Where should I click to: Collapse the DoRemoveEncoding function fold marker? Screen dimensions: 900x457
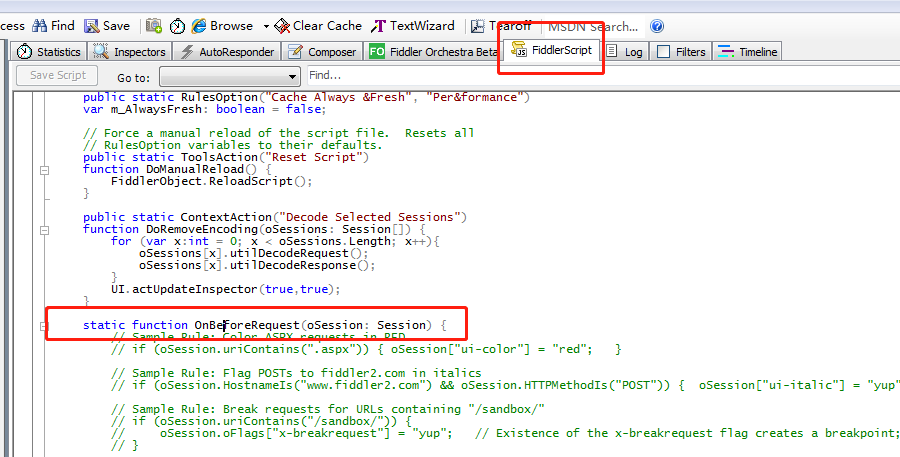(45, 230)
